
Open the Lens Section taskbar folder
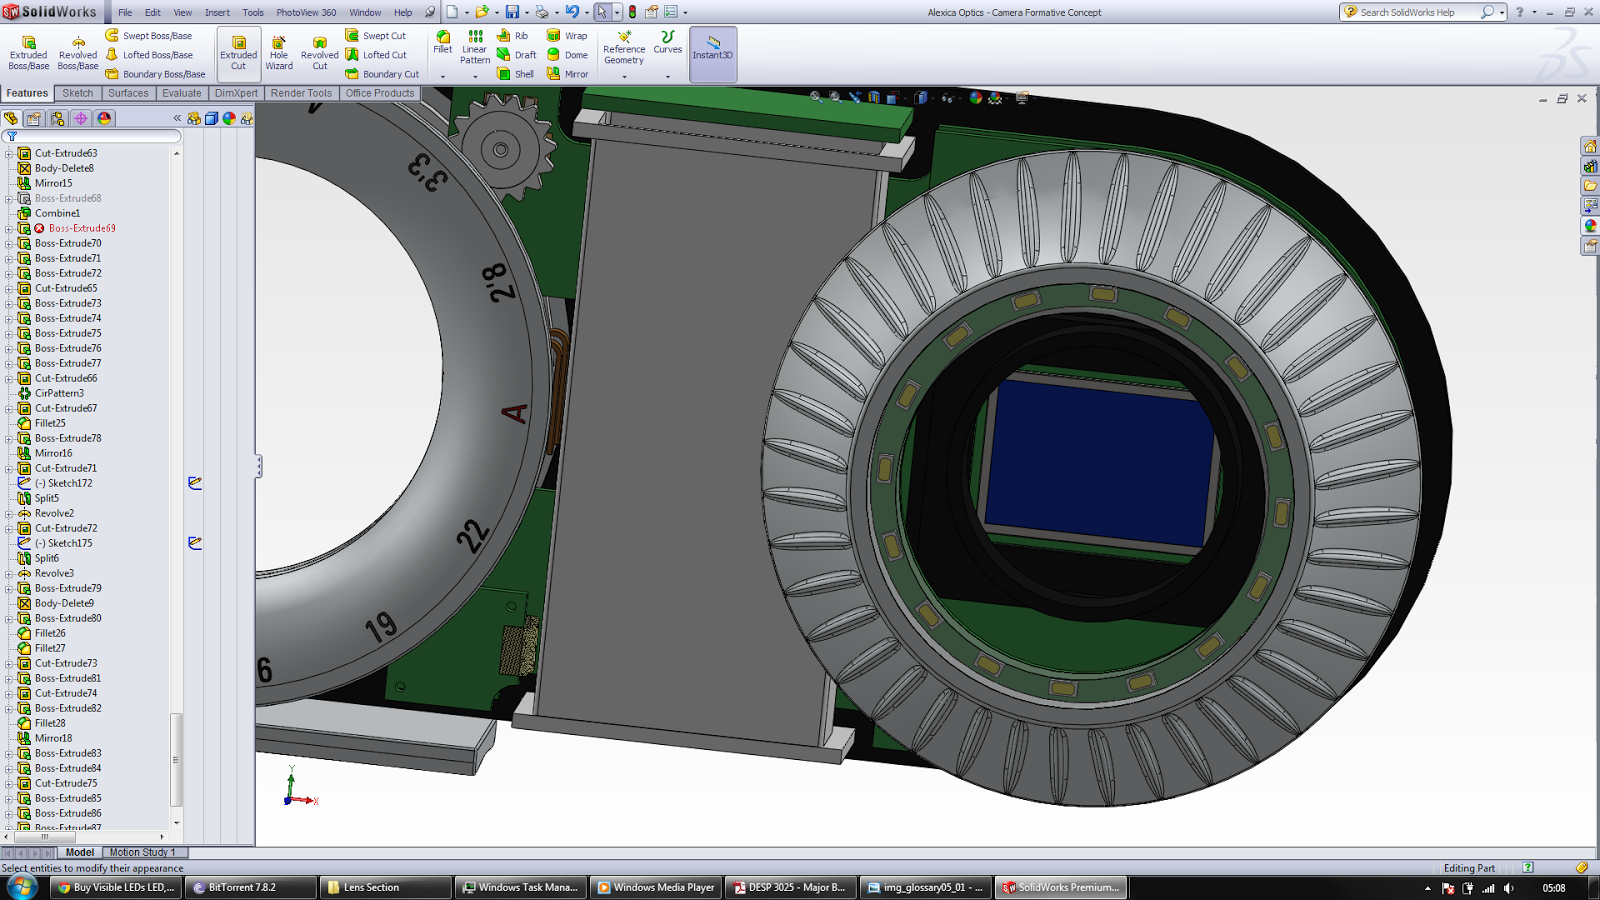(385, 887)
